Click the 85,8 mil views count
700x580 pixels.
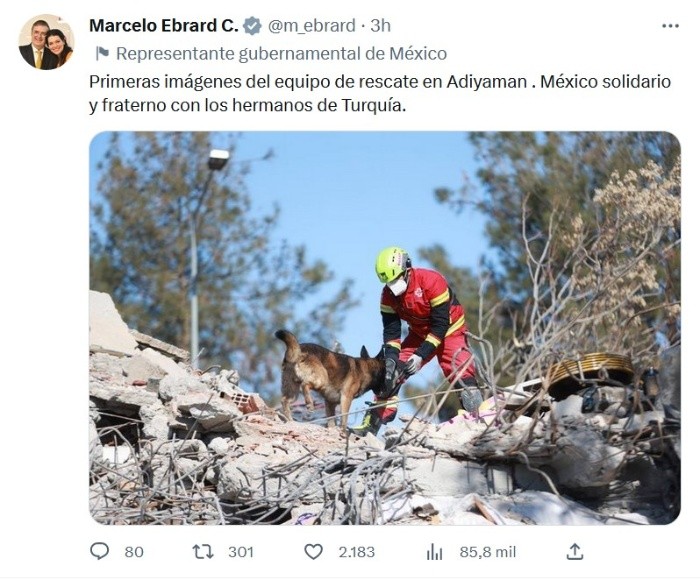(x=488, y=552)
